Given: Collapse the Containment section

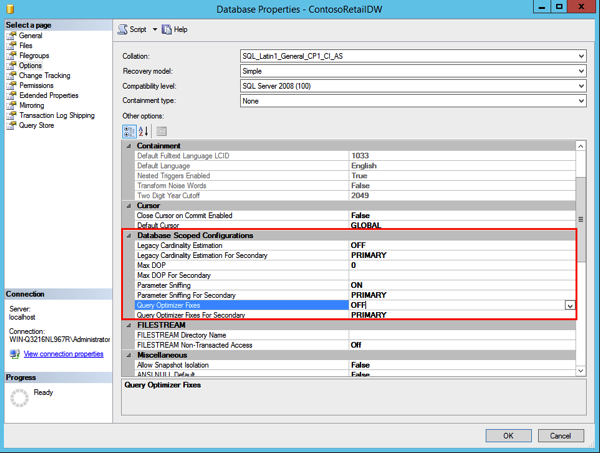Looking at the screenshot, I should pyautogui.click(x=129, y=146).
